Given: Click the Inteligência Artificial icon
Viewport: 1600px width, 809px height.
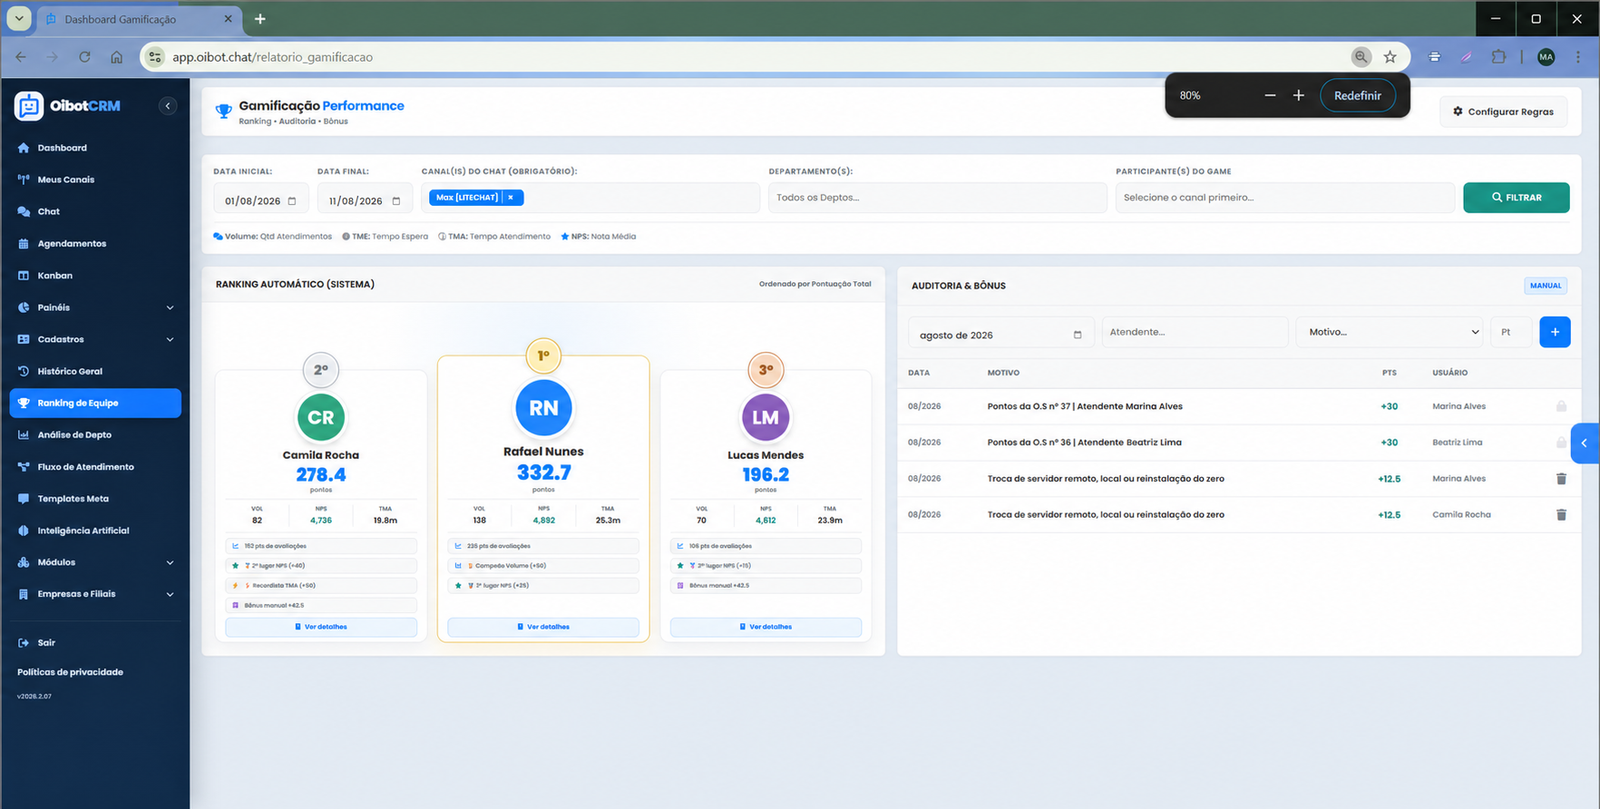Looking at the screenshot, I should pos(24,531).
